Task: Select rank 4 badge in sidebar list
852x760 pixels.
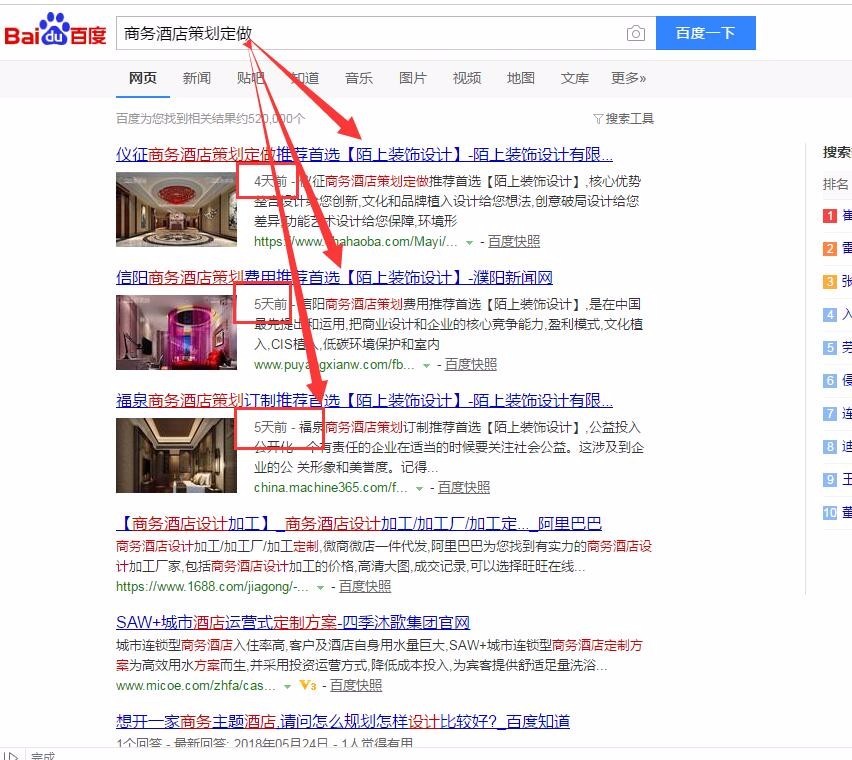Action: (x=829, y=315)
